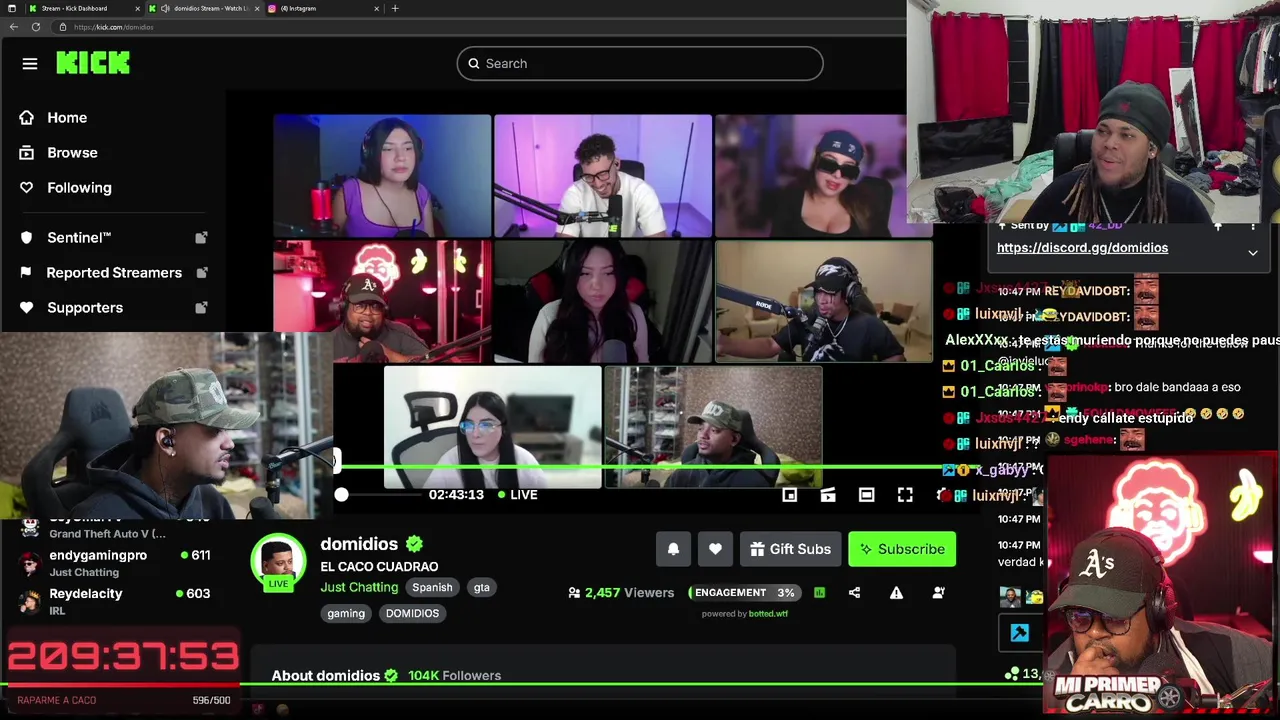Click the 104K Followers text
The image size is (1280, 720).
pyautogui.click(x=454, y=676)
